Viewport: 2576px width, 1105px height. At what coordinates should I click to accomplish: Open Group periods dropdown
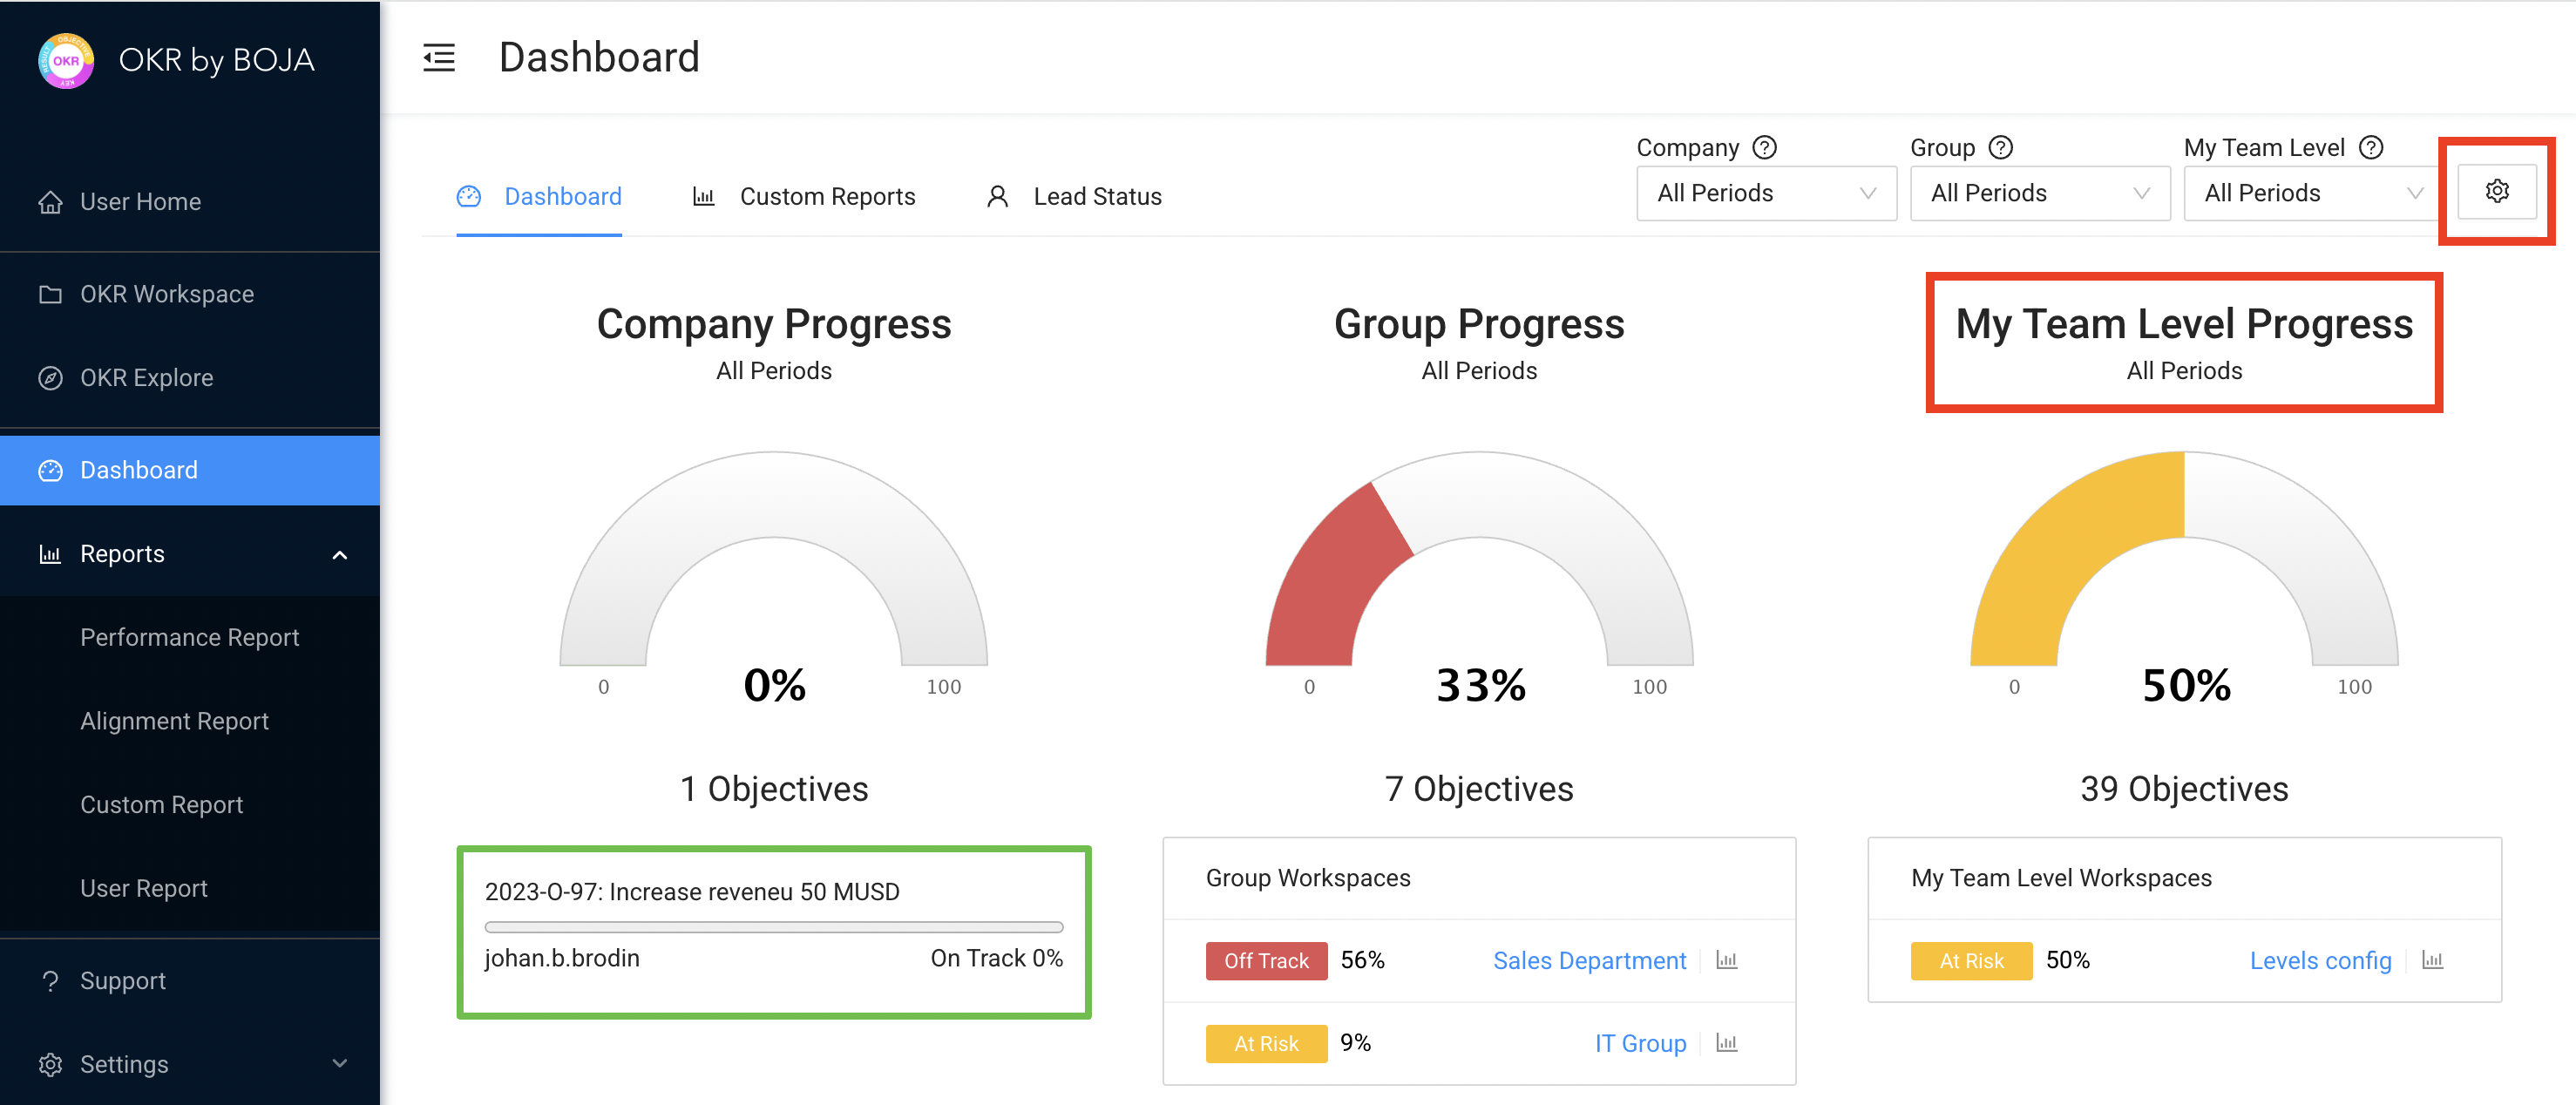[2039, 193]
